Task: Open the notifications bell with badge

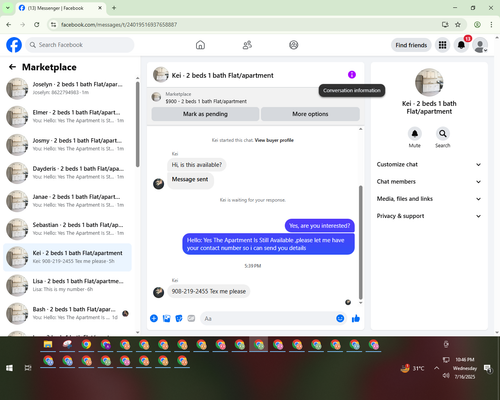Action: 461,45
